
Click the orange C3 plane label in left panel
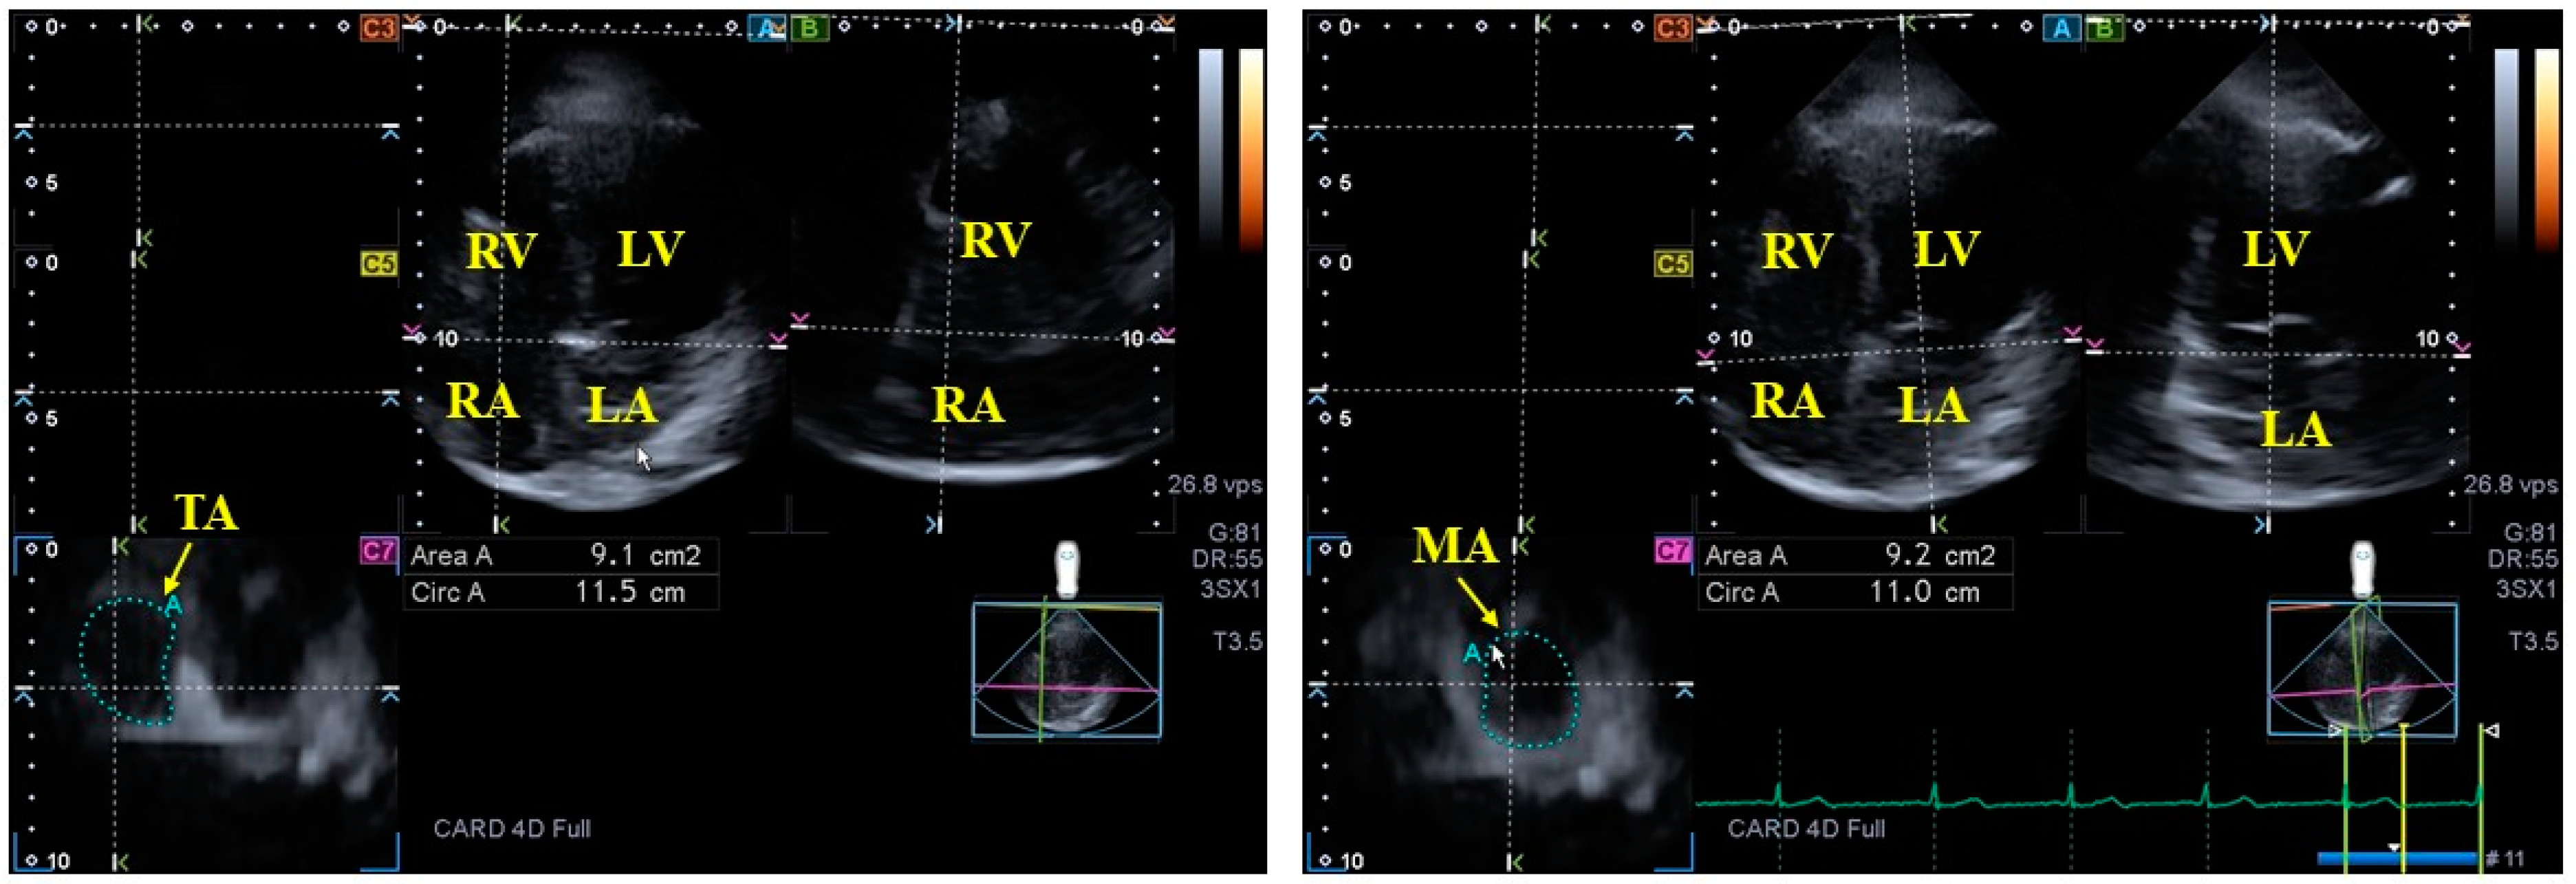coord(378,28)
